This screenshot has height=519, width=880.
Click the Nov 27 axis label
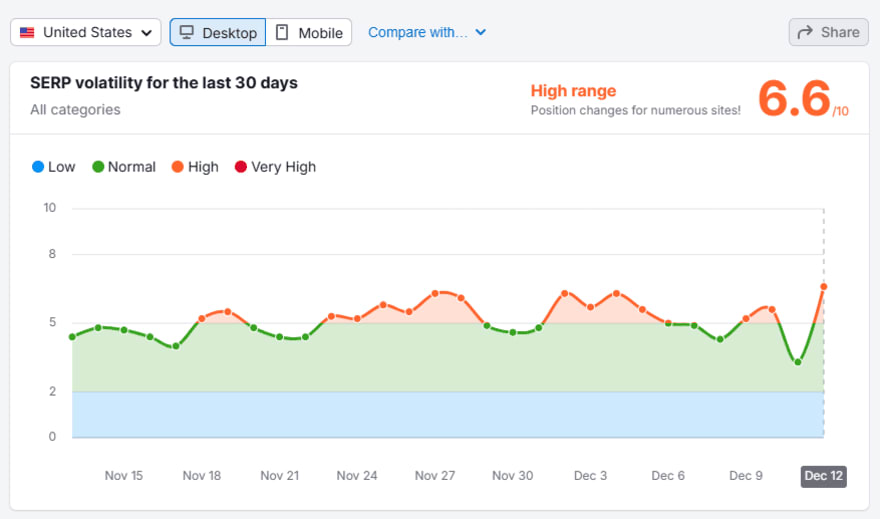(x=435, y=476)
